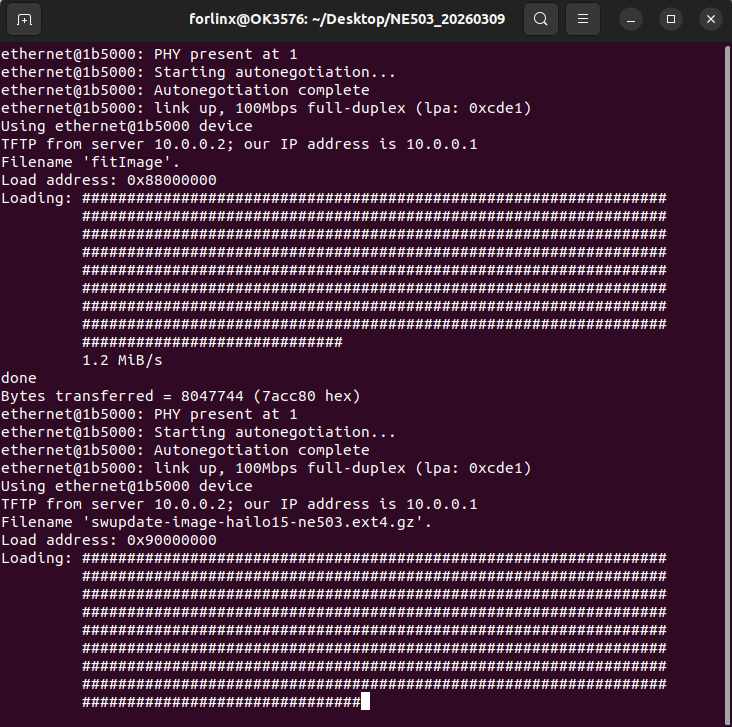The width and height of the screenshot is (732, 727).
Task: Click the terminal vertical scrollbar
Action: (x=727, y=384)
